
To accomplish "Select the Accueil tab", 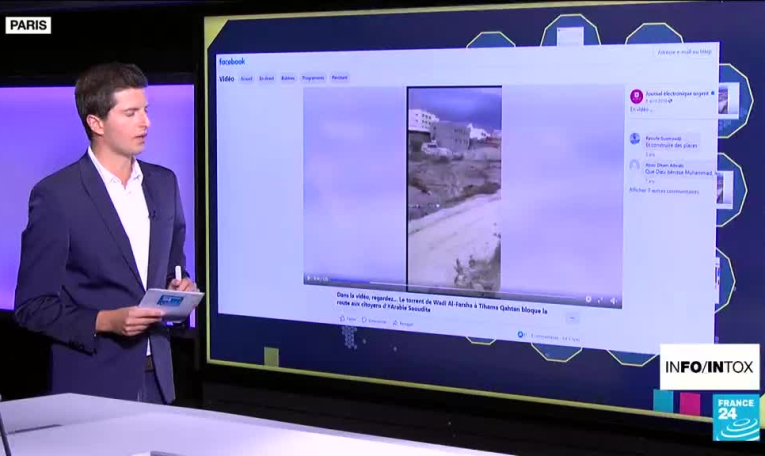I will point(246,79).
